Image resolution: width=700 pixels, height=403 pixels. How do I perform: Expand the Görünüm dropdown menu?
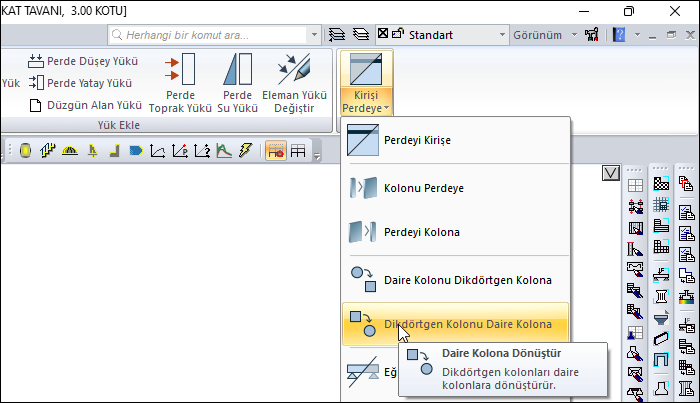coord(546,35)
